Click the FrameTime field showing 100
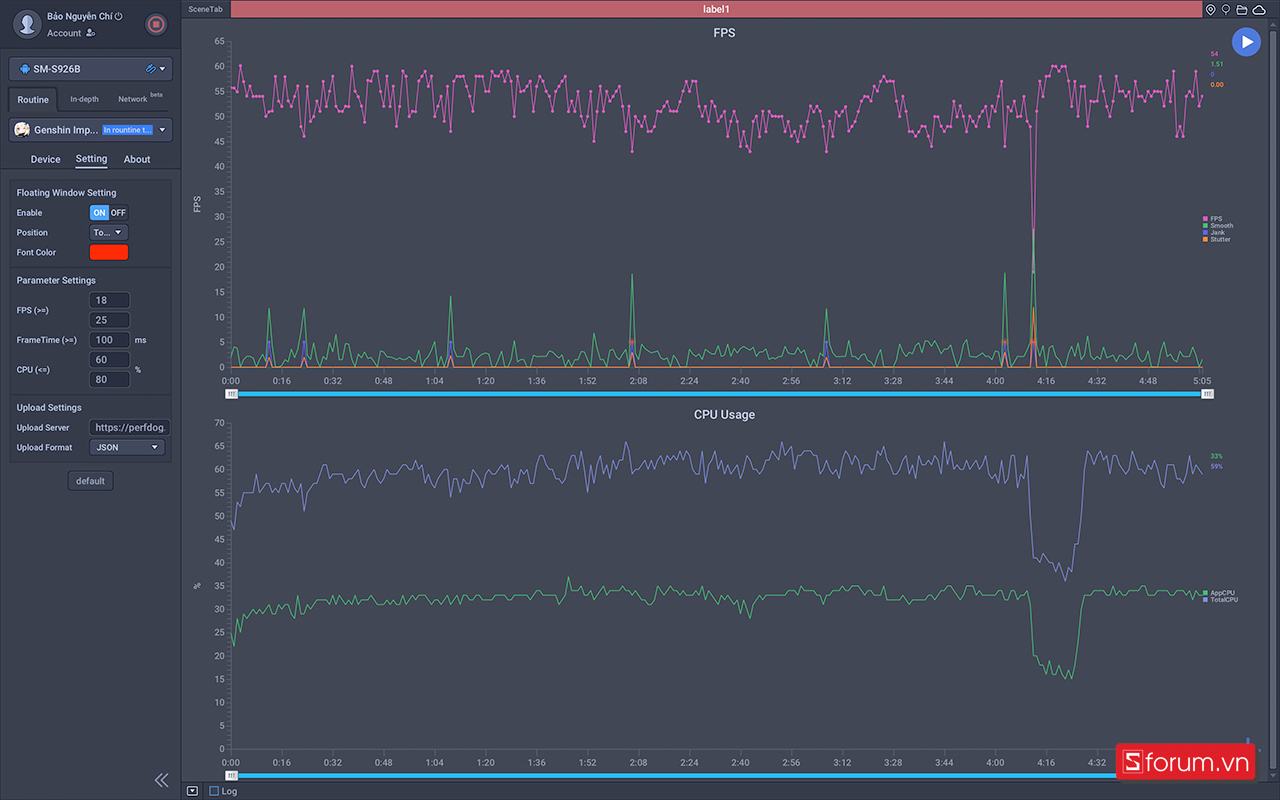The image size is (1280, 800). [109, 340]
